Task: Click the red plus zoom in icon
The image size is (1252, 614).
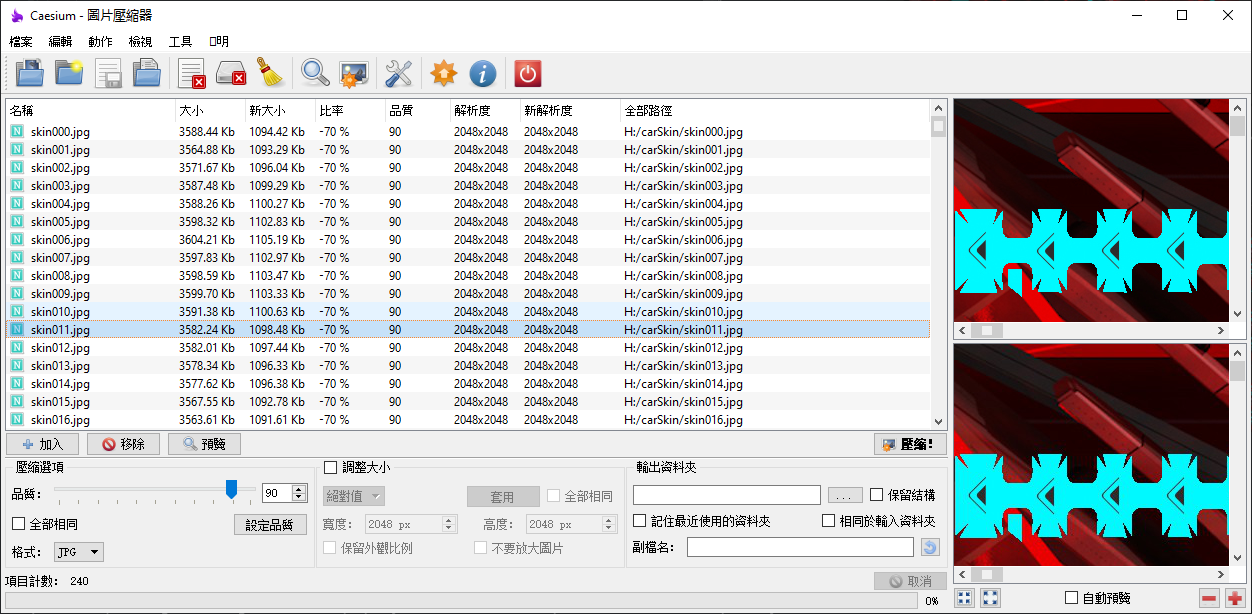Action: 1235,598
